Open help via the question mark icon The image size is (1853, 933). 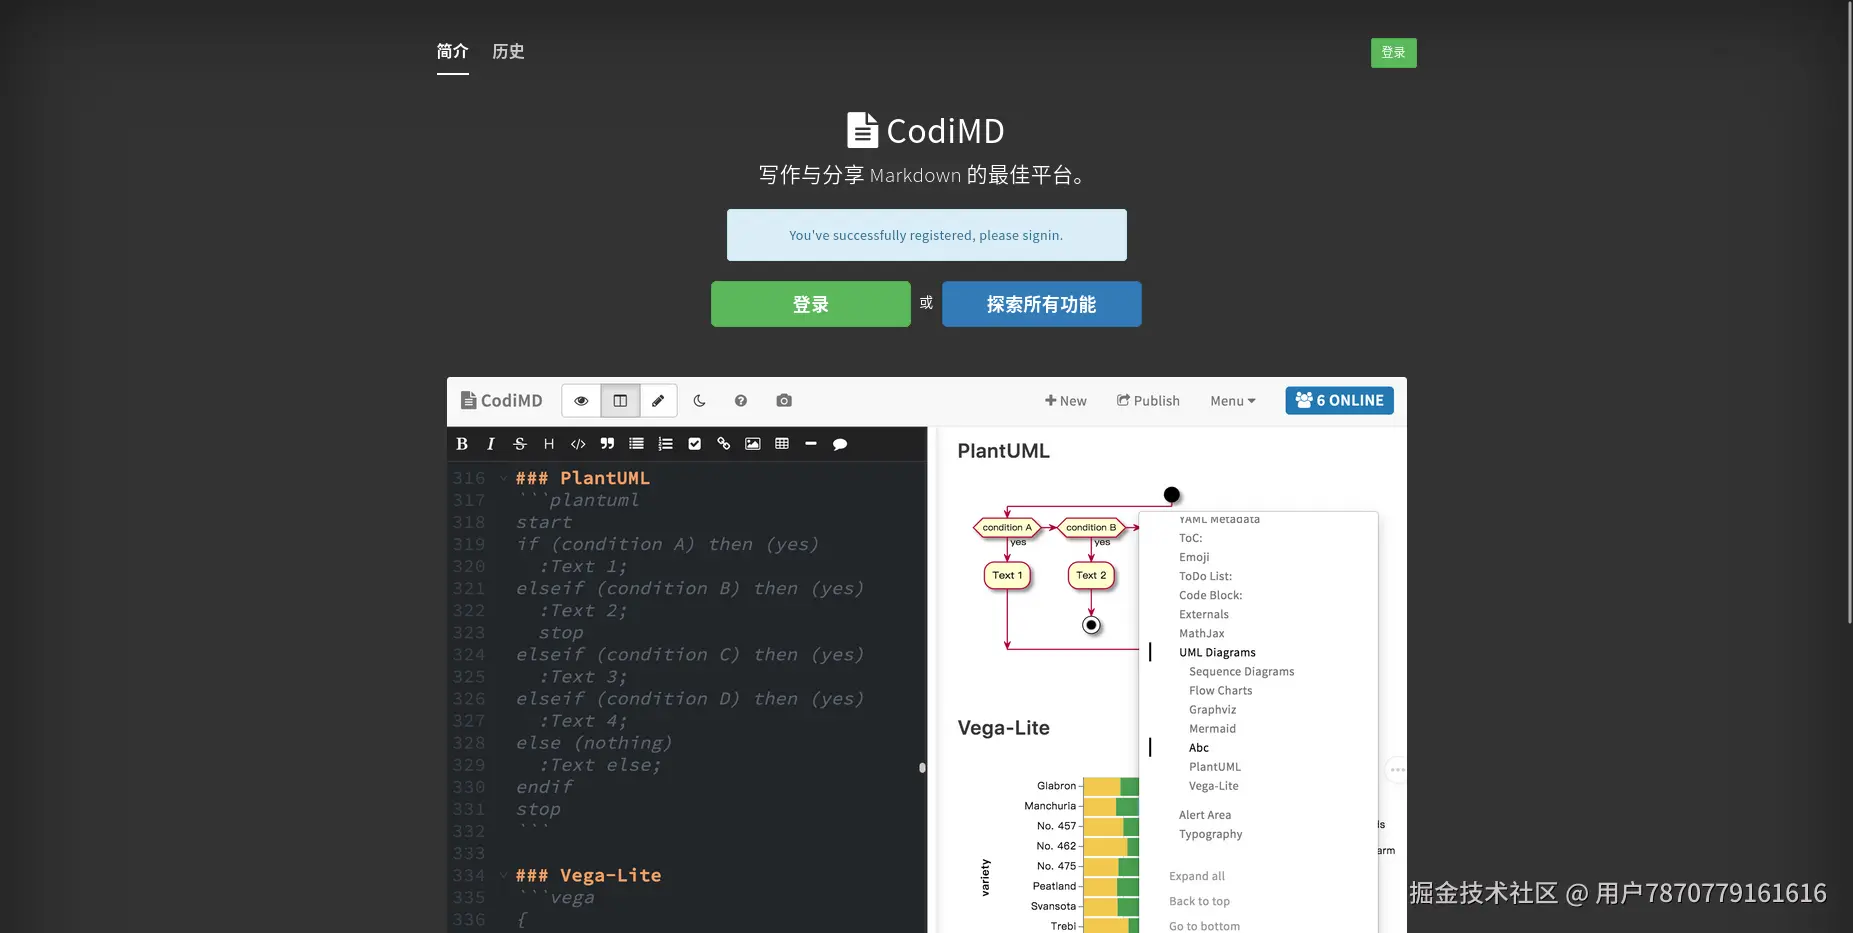741,401
